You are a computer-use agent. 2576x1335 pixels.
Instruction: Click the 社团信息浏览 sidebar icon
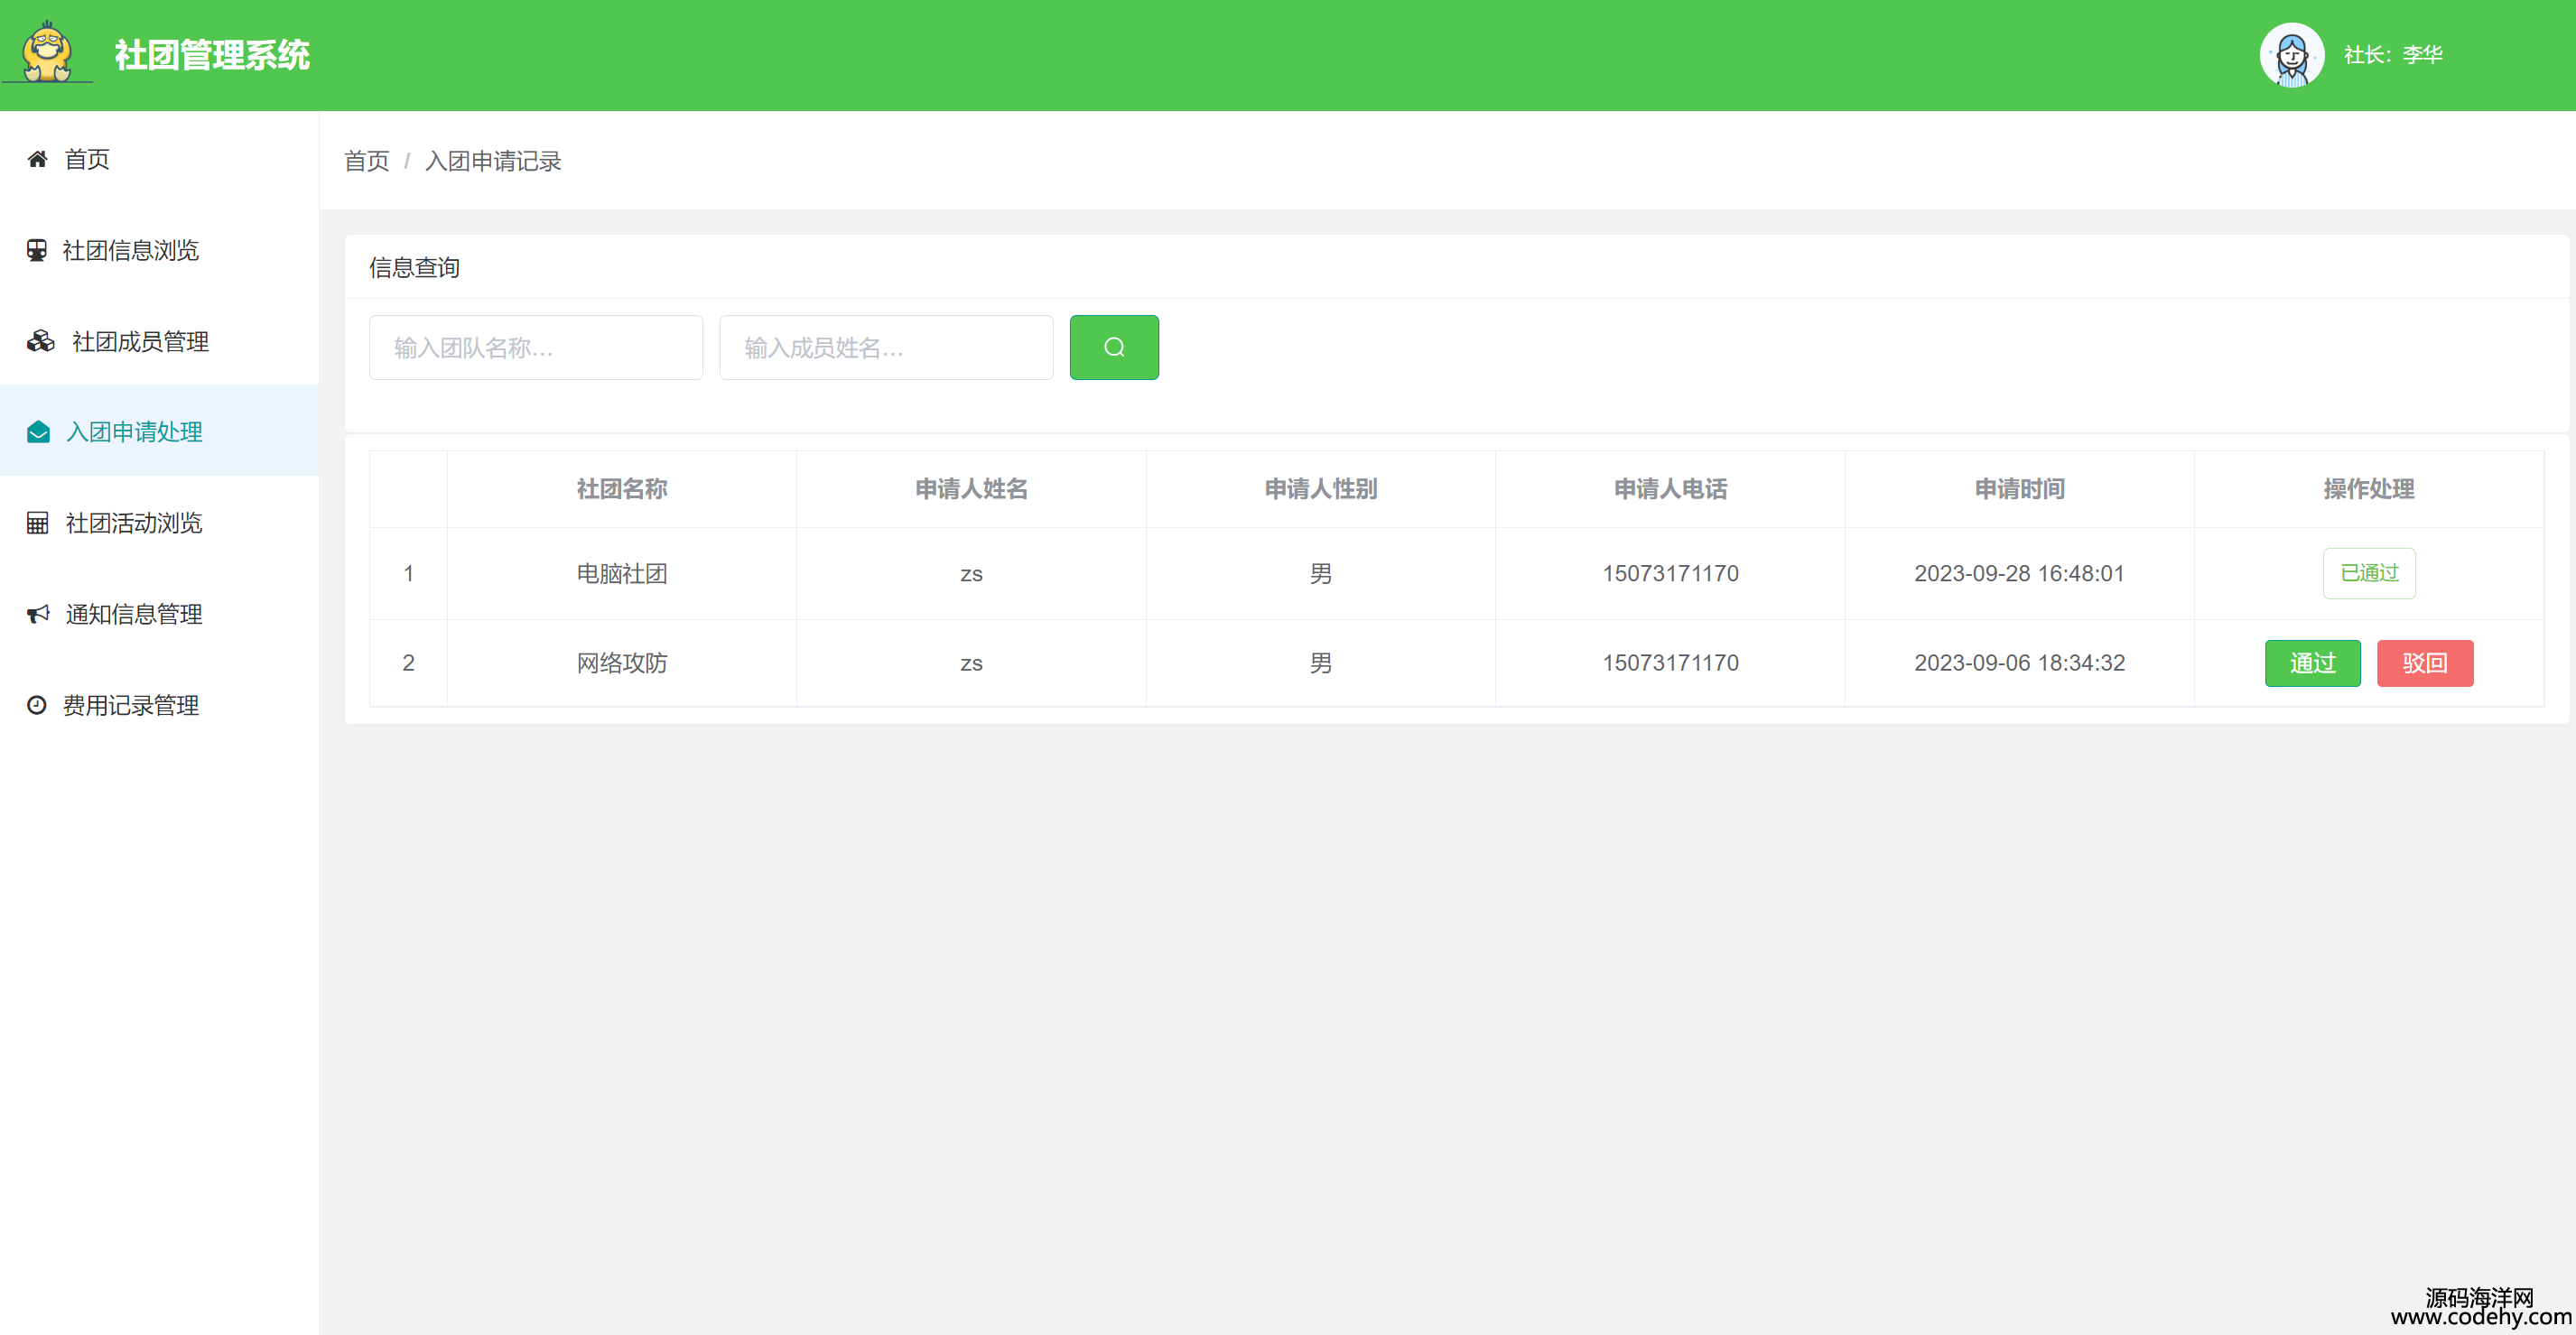[x=37, y=250]
